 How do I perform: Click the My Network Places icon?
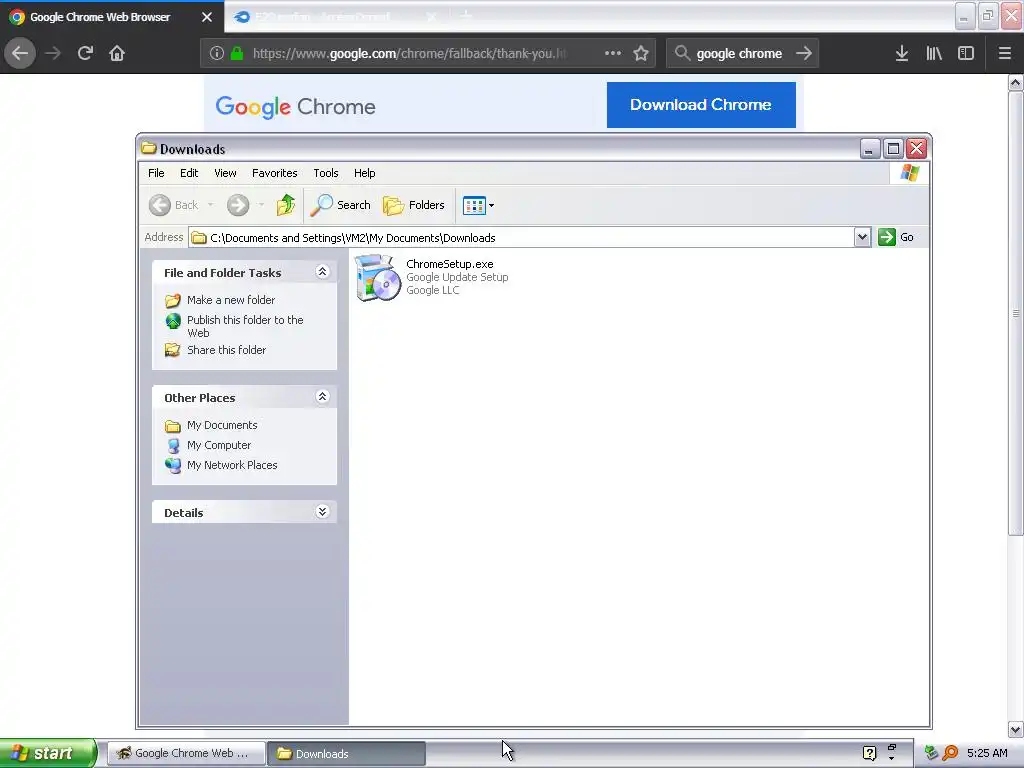click(x=172, y=465)
